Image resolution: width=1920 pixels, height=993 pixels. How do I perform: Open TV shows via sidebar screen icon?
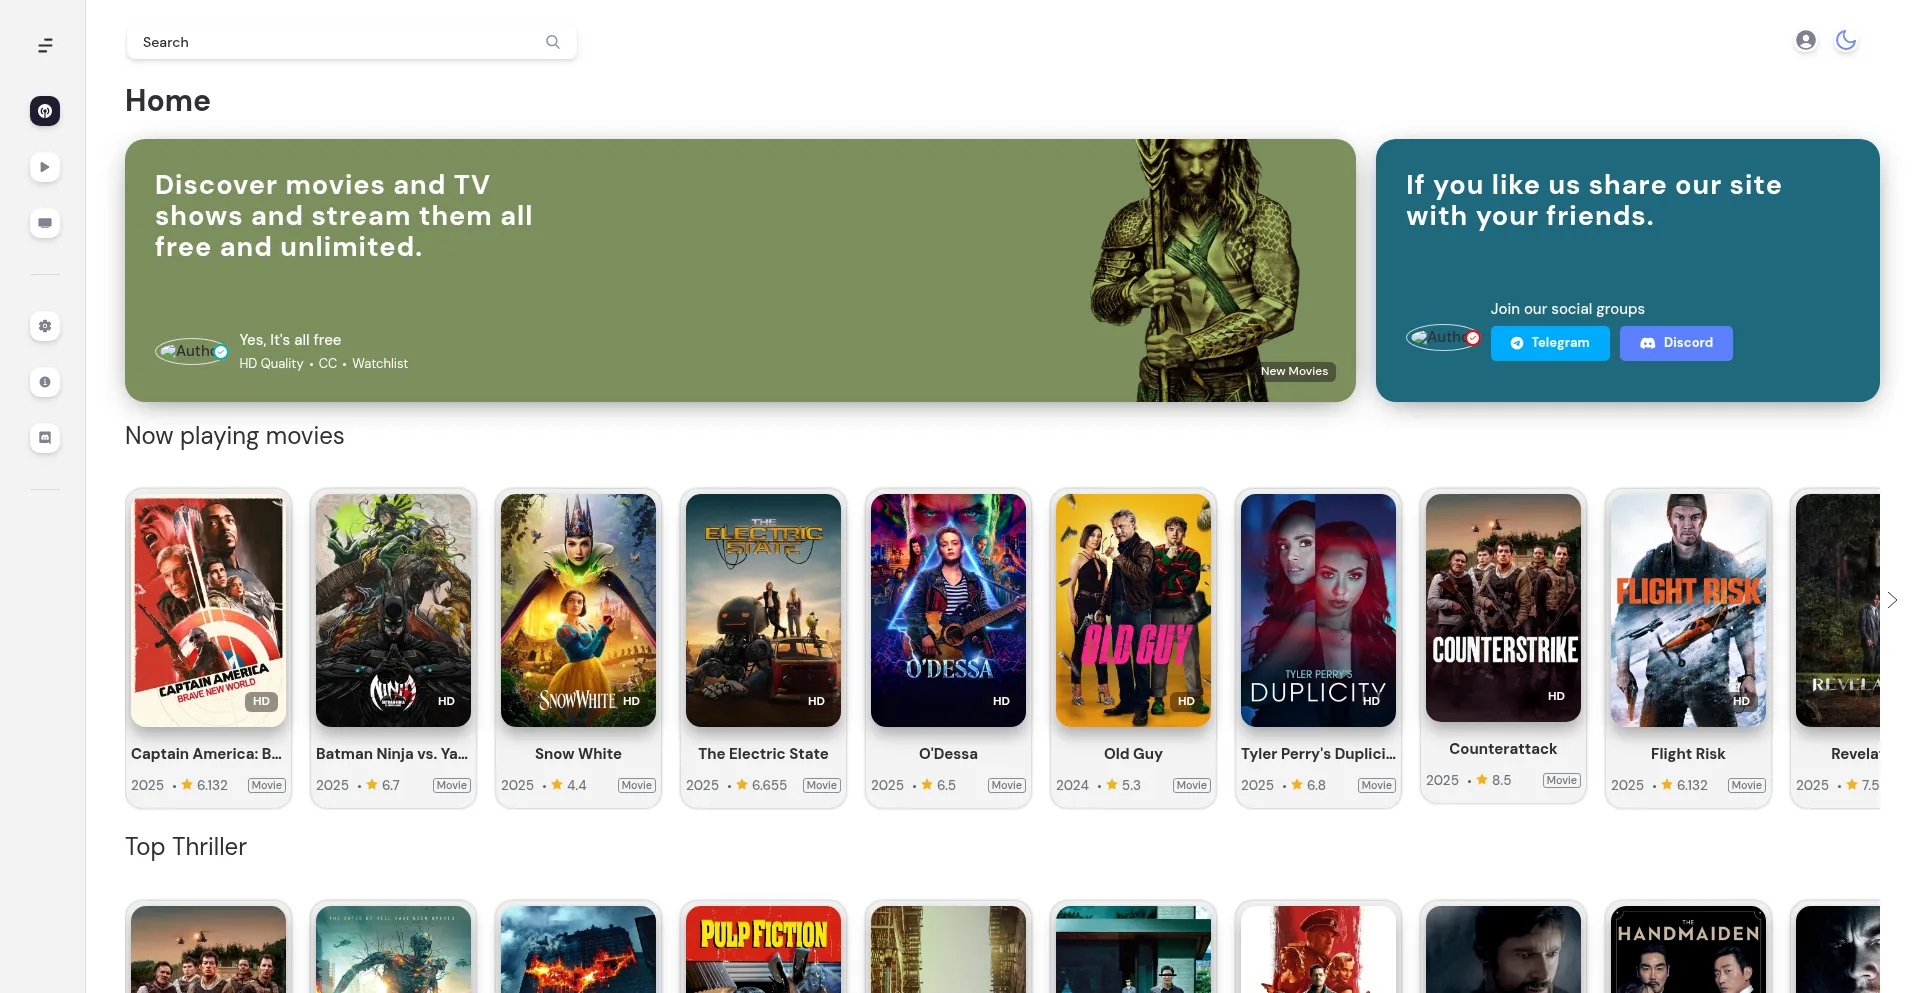45,222
